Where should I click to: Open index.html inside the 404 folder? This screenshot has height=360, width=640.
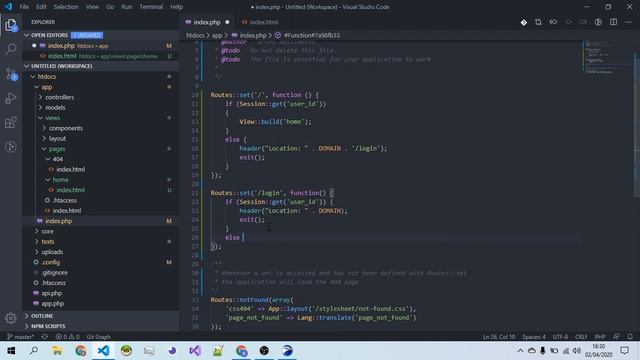pyautogui.click(x=71, y=169)
